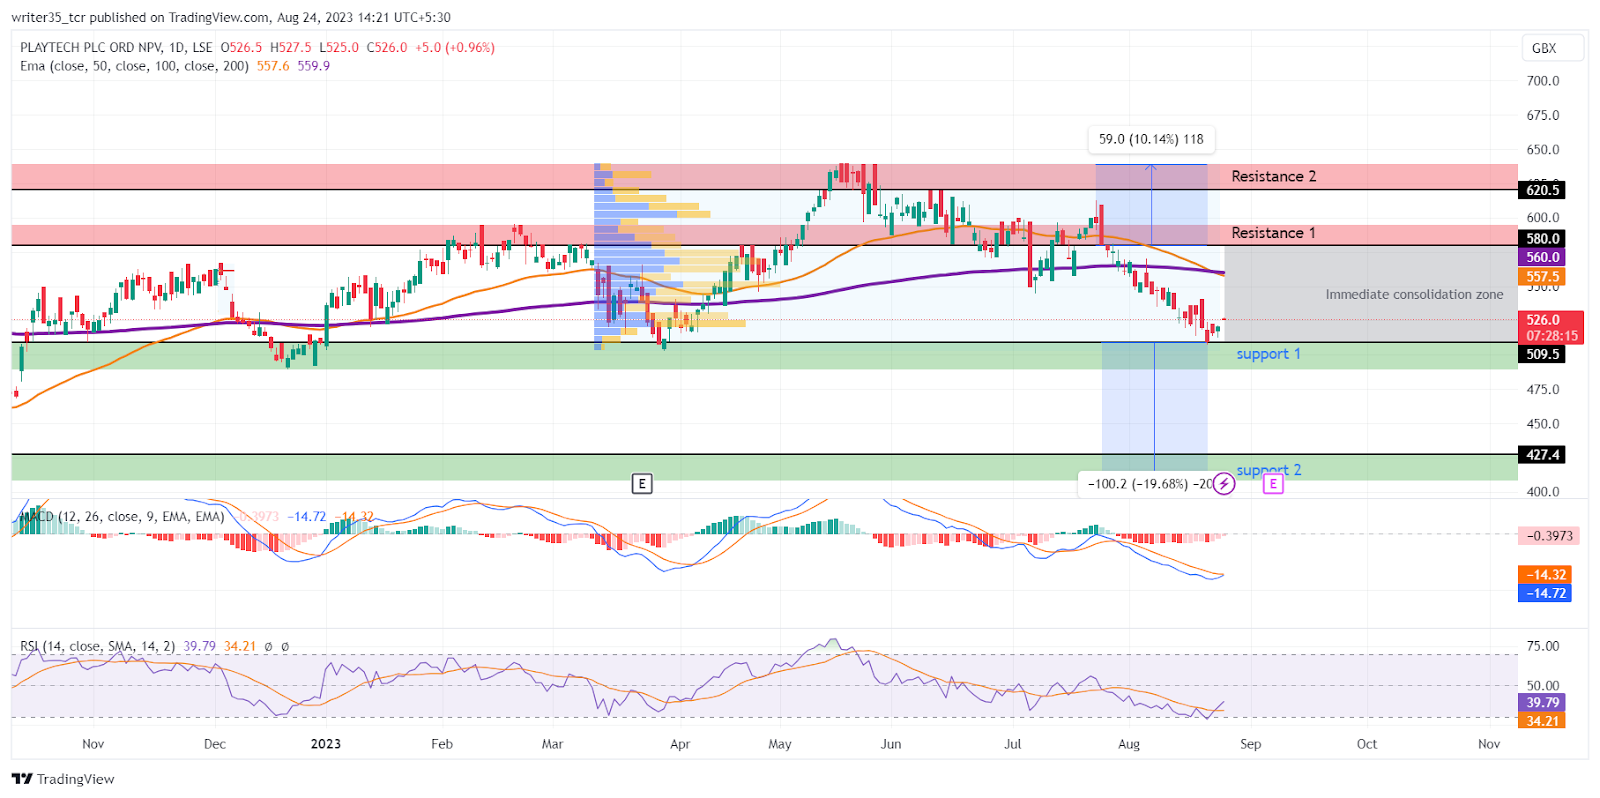Click the 580.0 price line label
This screenshot has height=798, width=1600.
(1542, 238)
